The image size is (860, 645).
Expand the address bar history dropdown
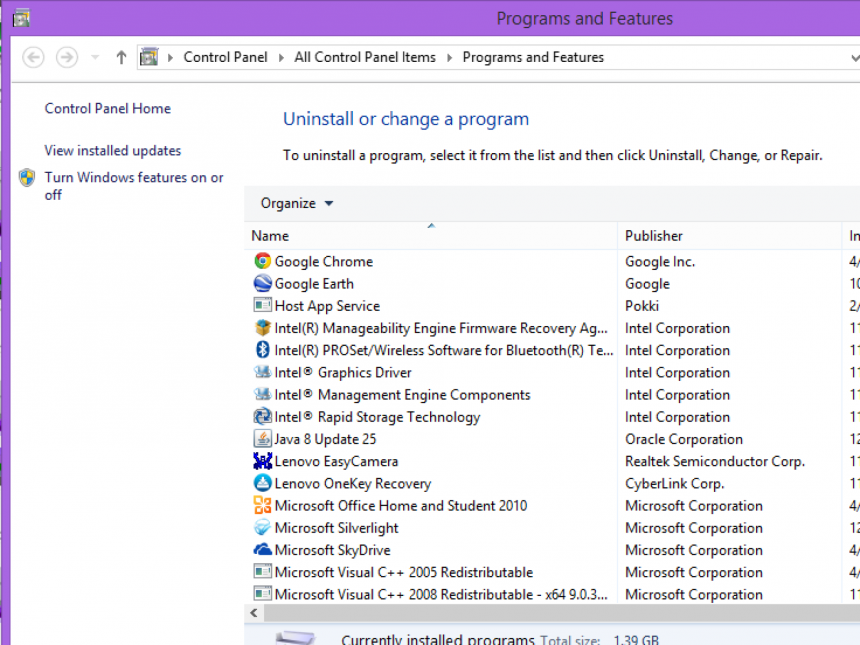855,58
